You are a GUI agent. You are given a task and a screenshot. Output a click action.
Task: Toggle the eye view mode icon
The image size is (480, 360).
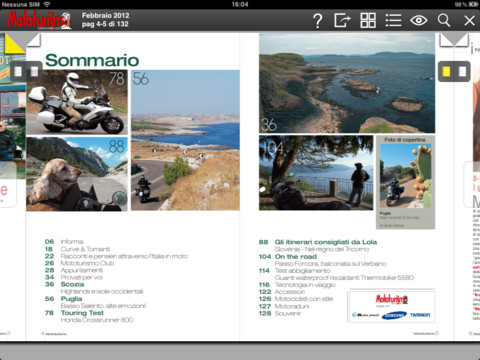point(419,21)
